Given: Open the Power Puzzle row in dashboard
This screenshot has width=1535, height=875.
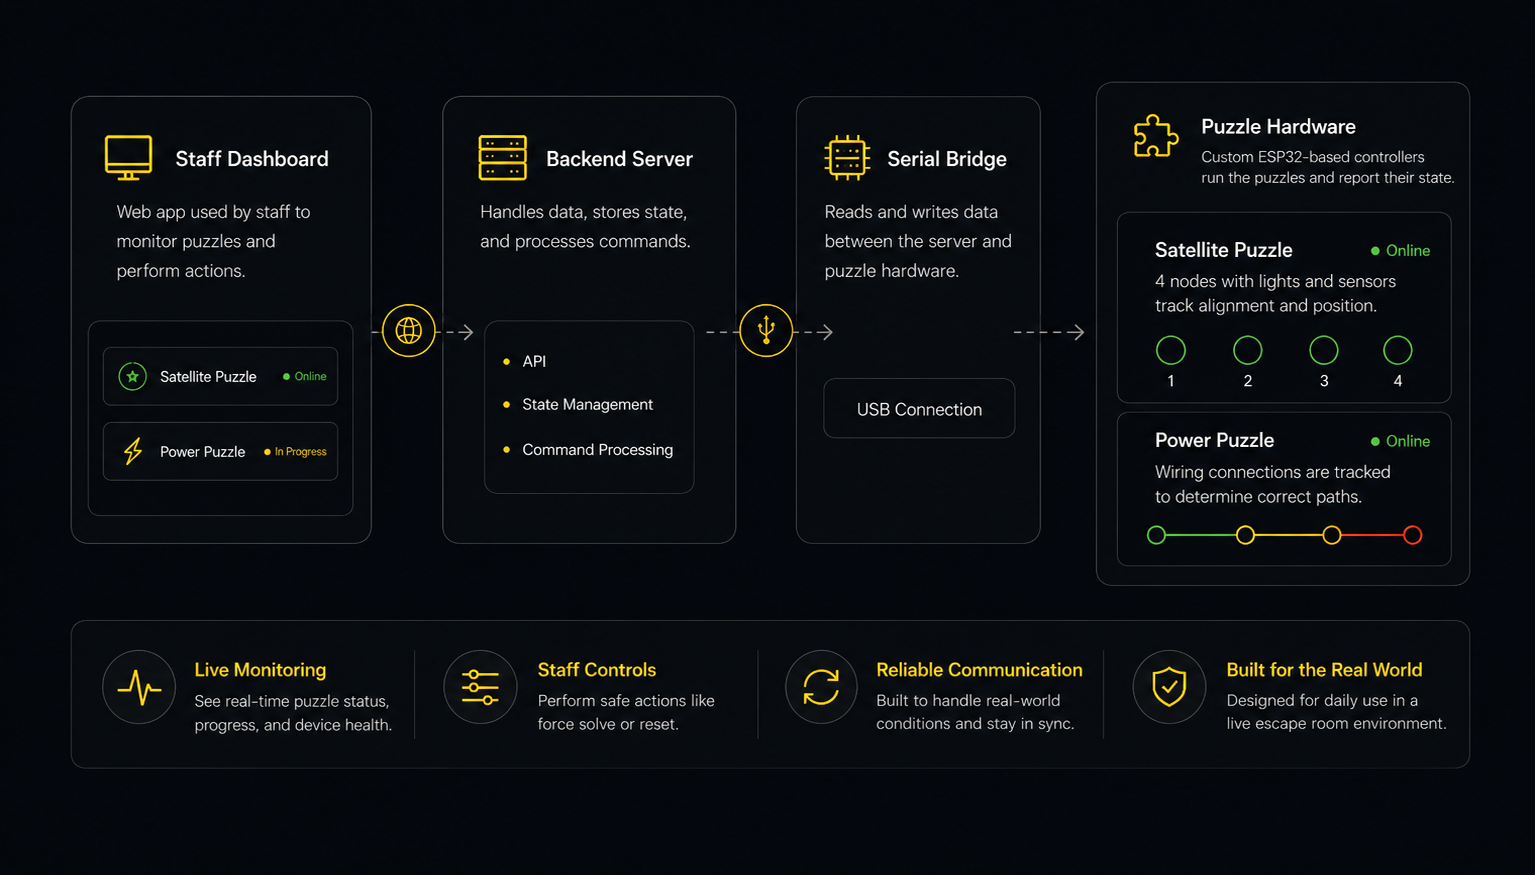Looking at the screenshot, I should click(x=220, y=451).
